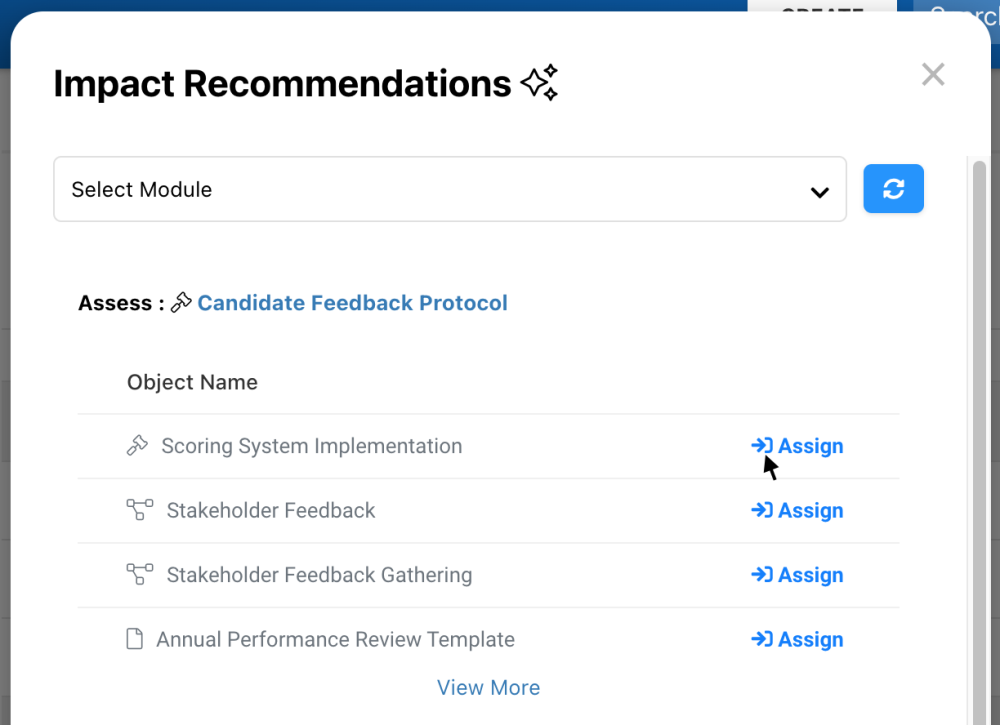This screenshot has height=725, width=1000.
Task: Select the Scoring System Implementation row name
Action: pyautogui.click(x=311, y=446)
